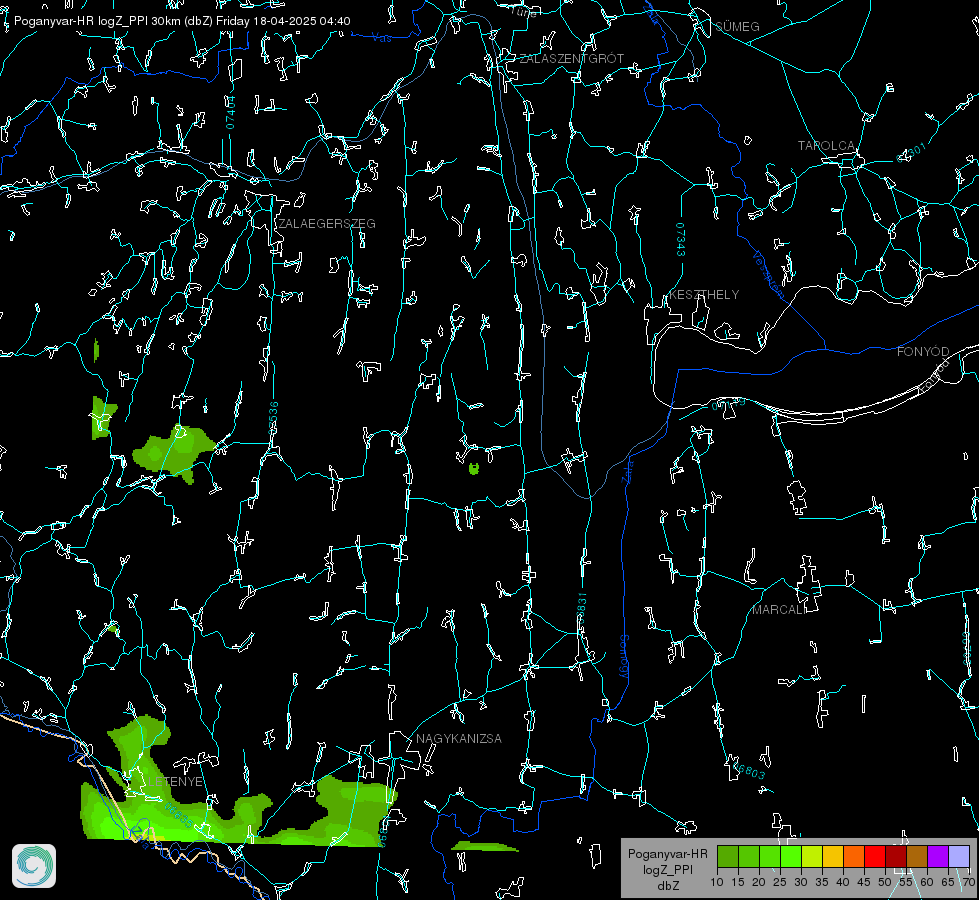The image size is (979, 900).
Task: Click the tiny isolated green echo at map center
Action: [474, 468]
